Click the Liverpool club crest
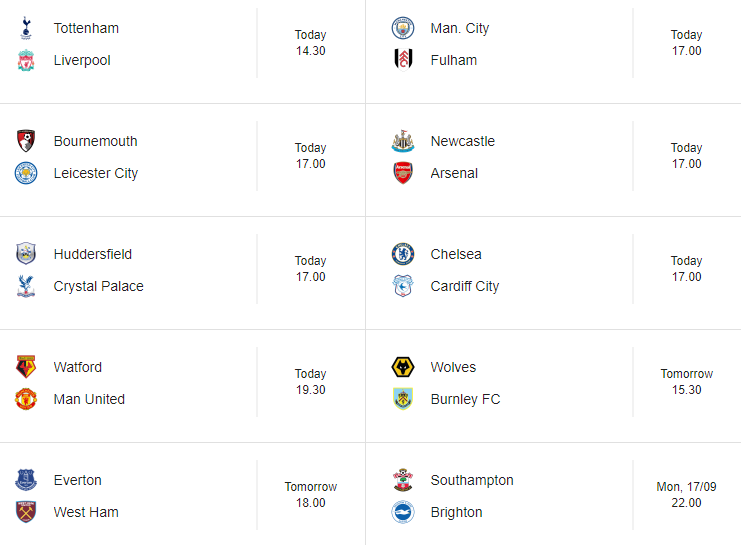The height and width of the screenshot is (545, 741). (26, 60)
